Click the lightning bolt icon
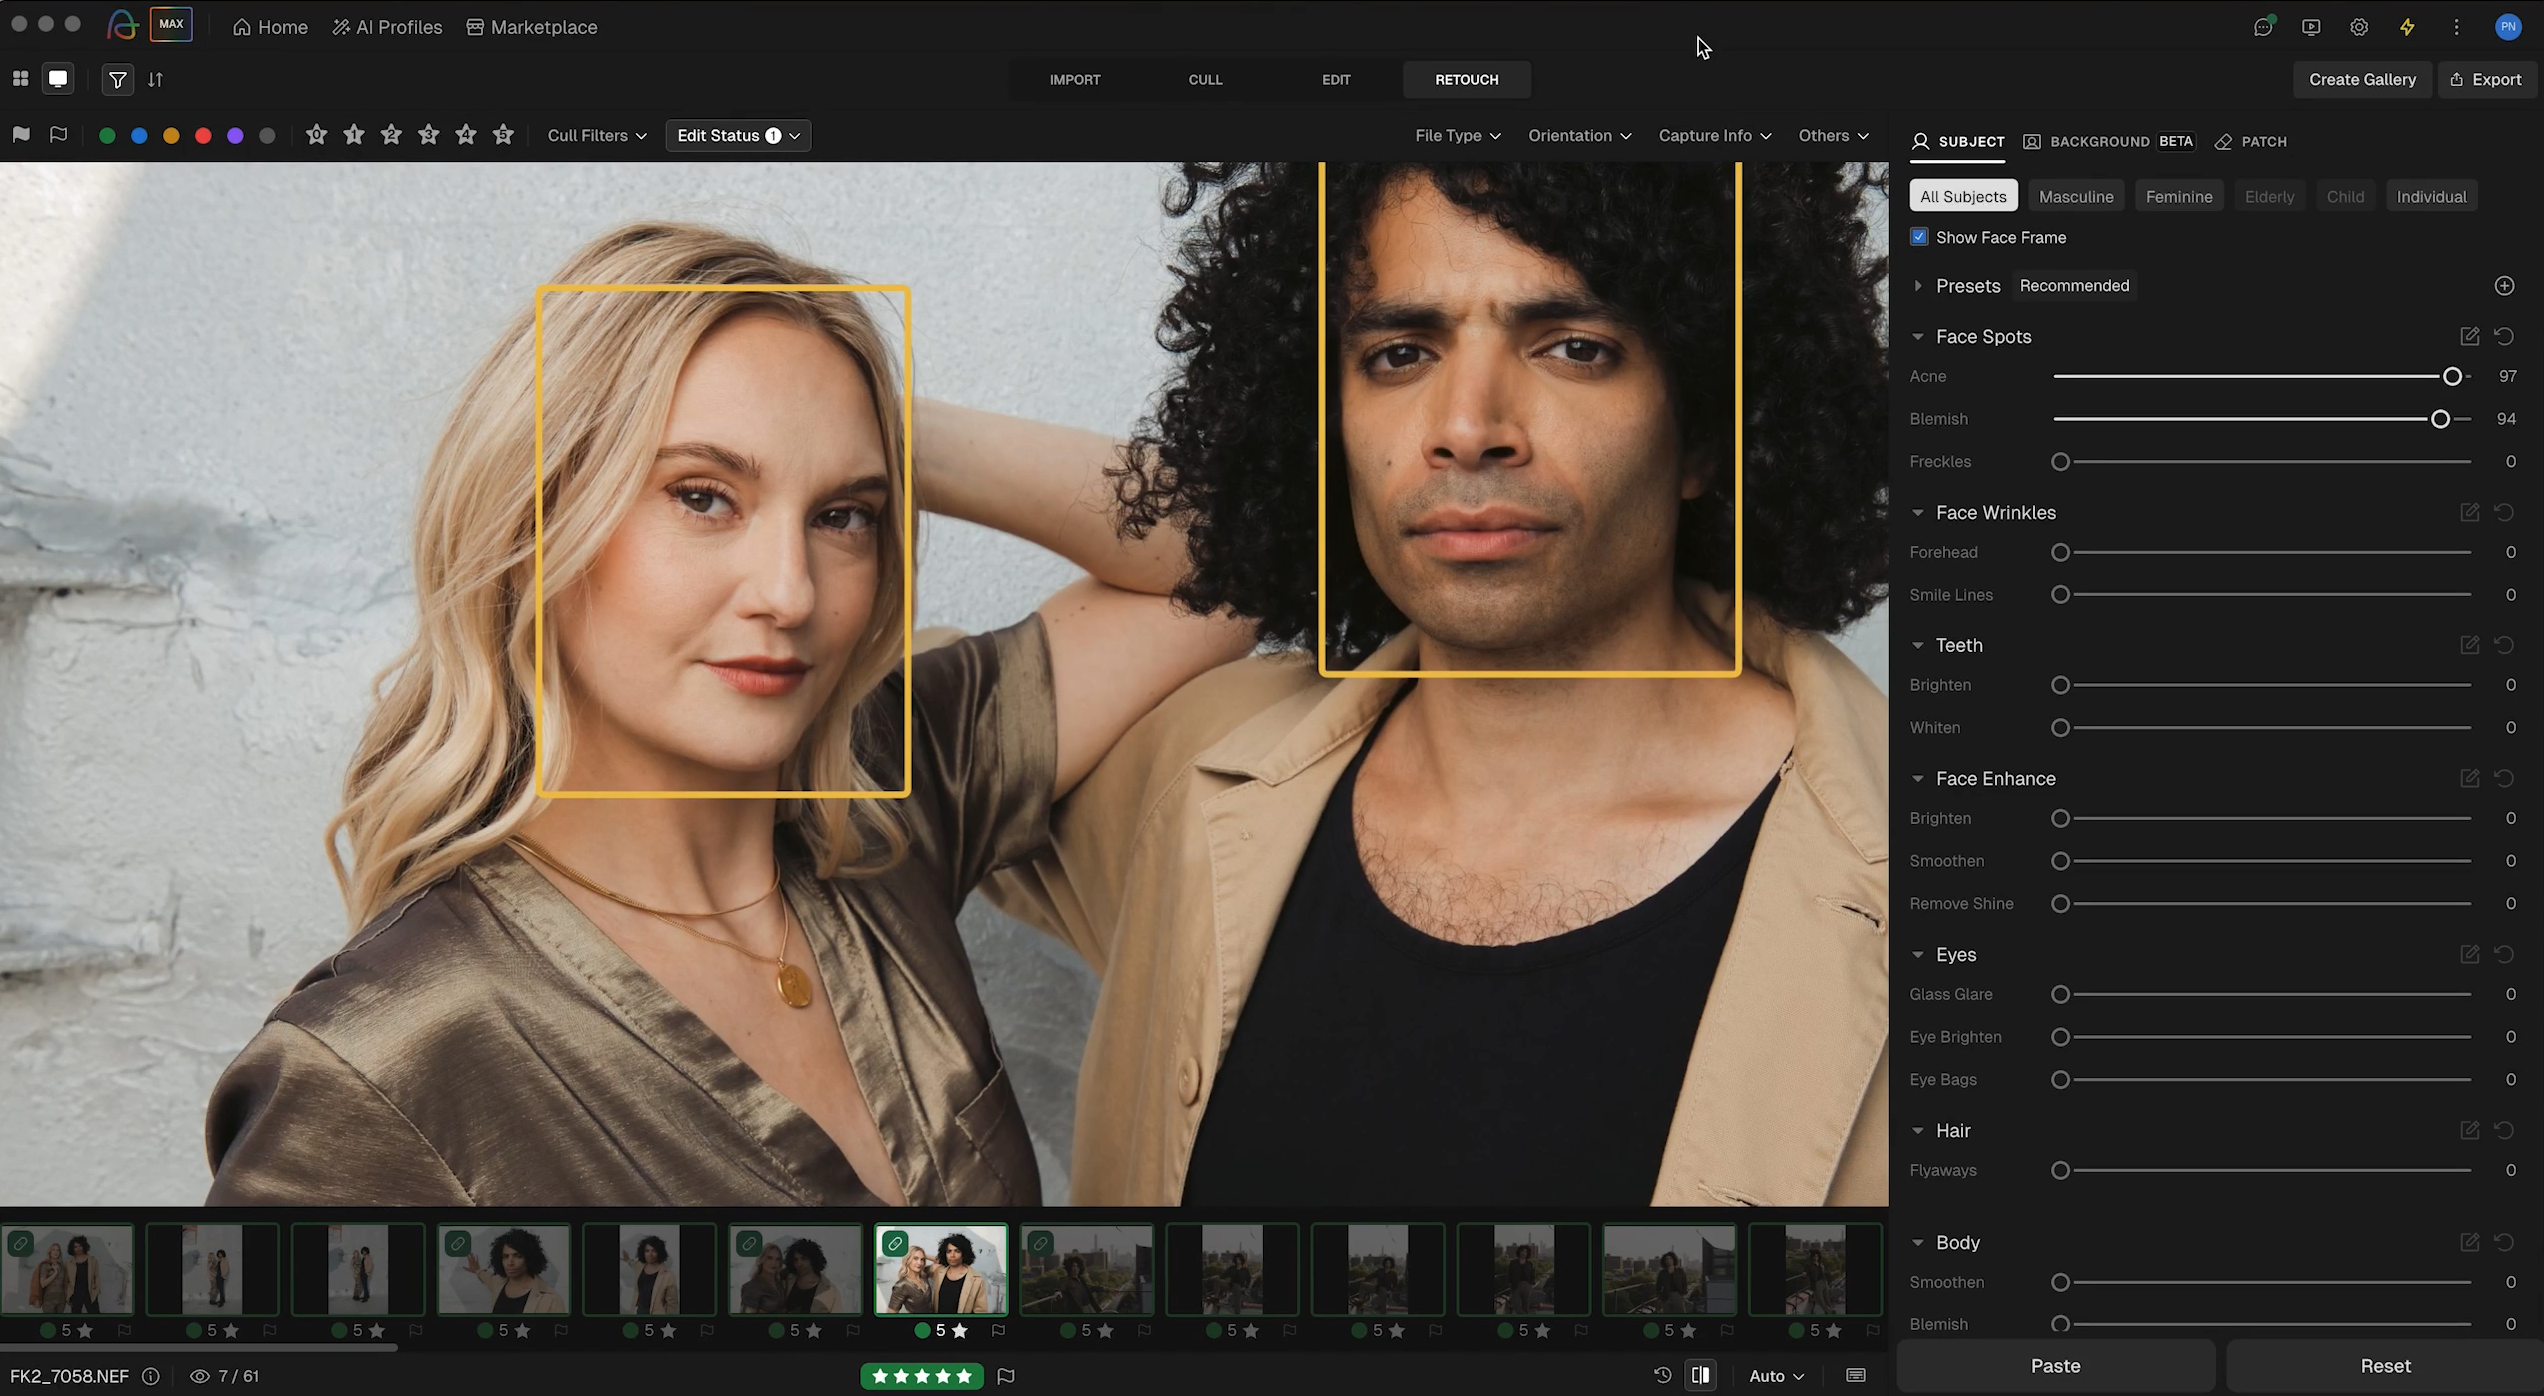This screenshot has height=1396, width=2544. coord(2407,27)
